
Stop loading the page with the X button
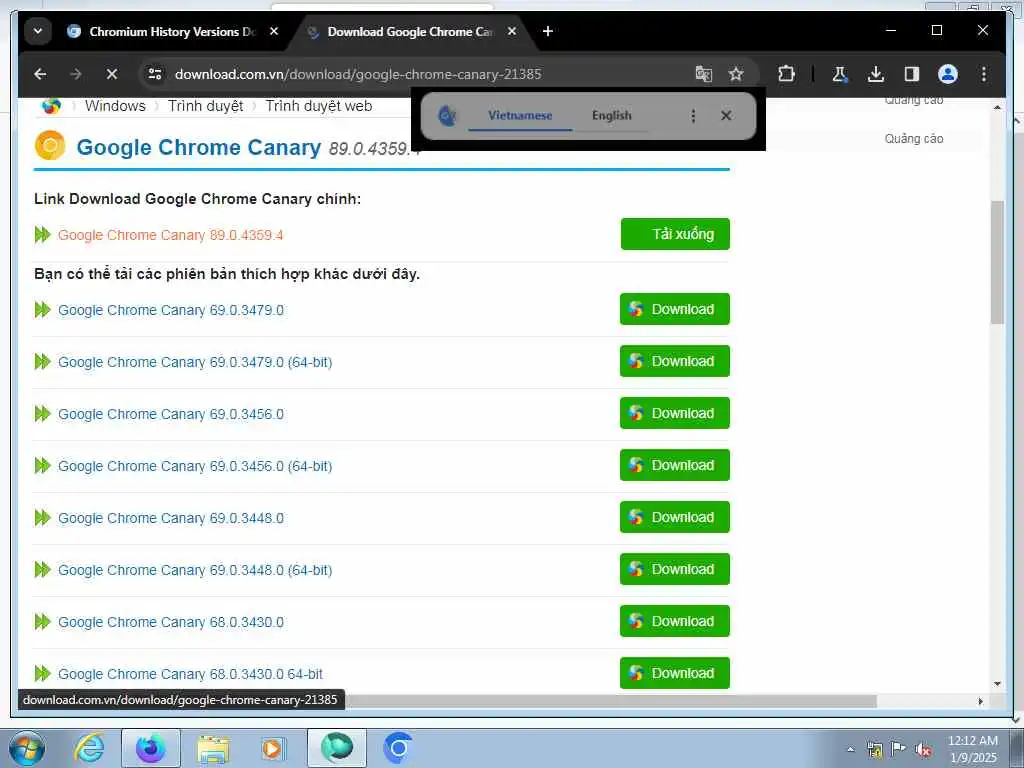(112, 74)
